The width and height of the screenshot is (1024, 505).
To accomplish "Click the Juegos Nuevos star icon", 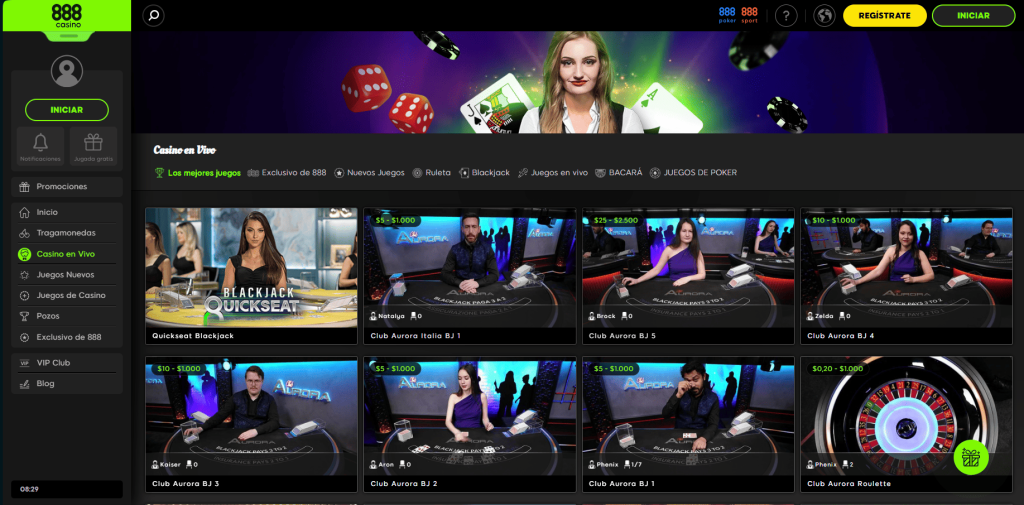I will click(25, 275).
